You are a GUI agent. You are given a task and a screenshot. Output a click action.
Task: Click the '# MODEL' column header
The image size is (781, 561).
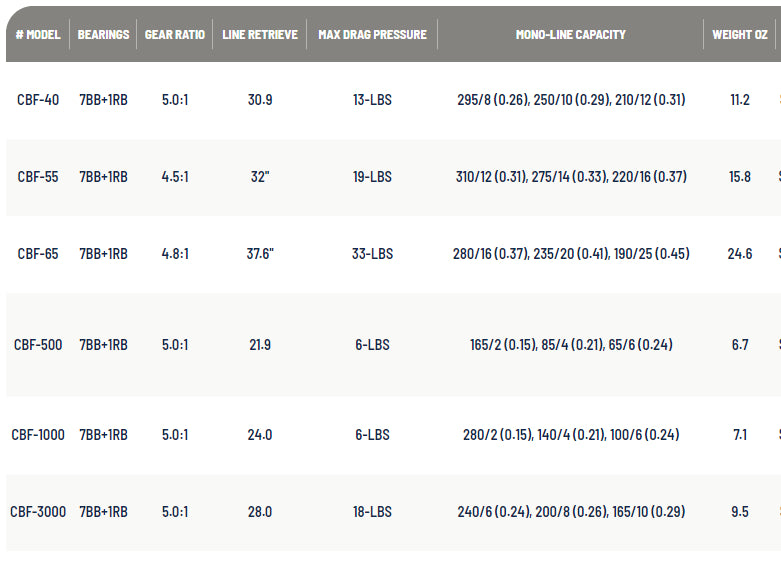point(38,34)
